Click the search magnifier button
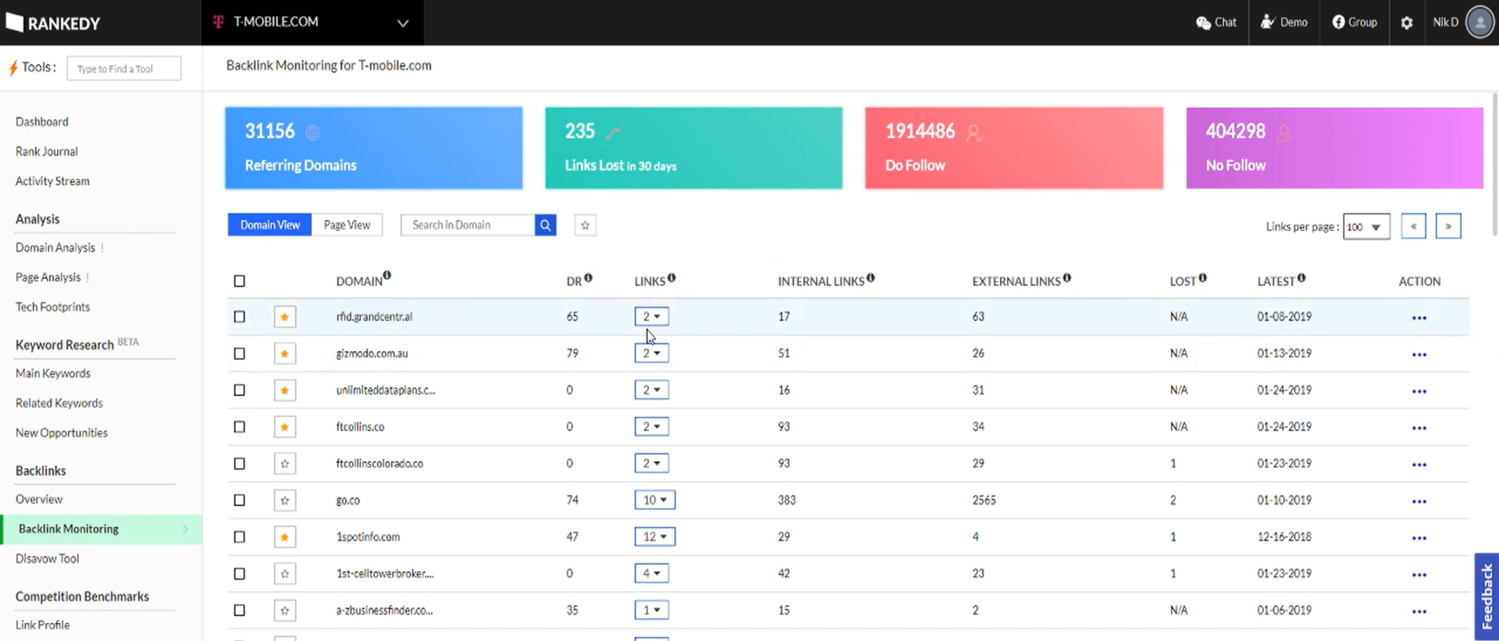 click(546, 225)
